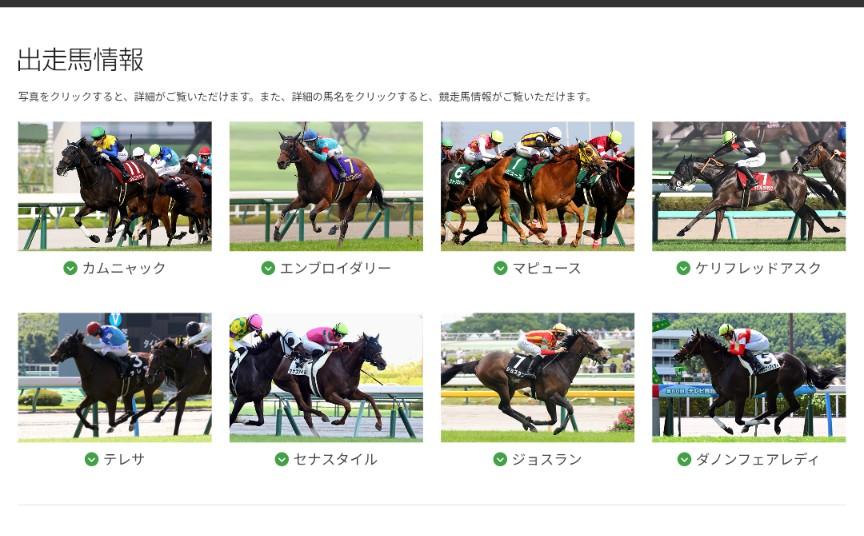The image size is (864, 536).
Task: Click the カムニャック name link
Action: [x=124, y=268]
